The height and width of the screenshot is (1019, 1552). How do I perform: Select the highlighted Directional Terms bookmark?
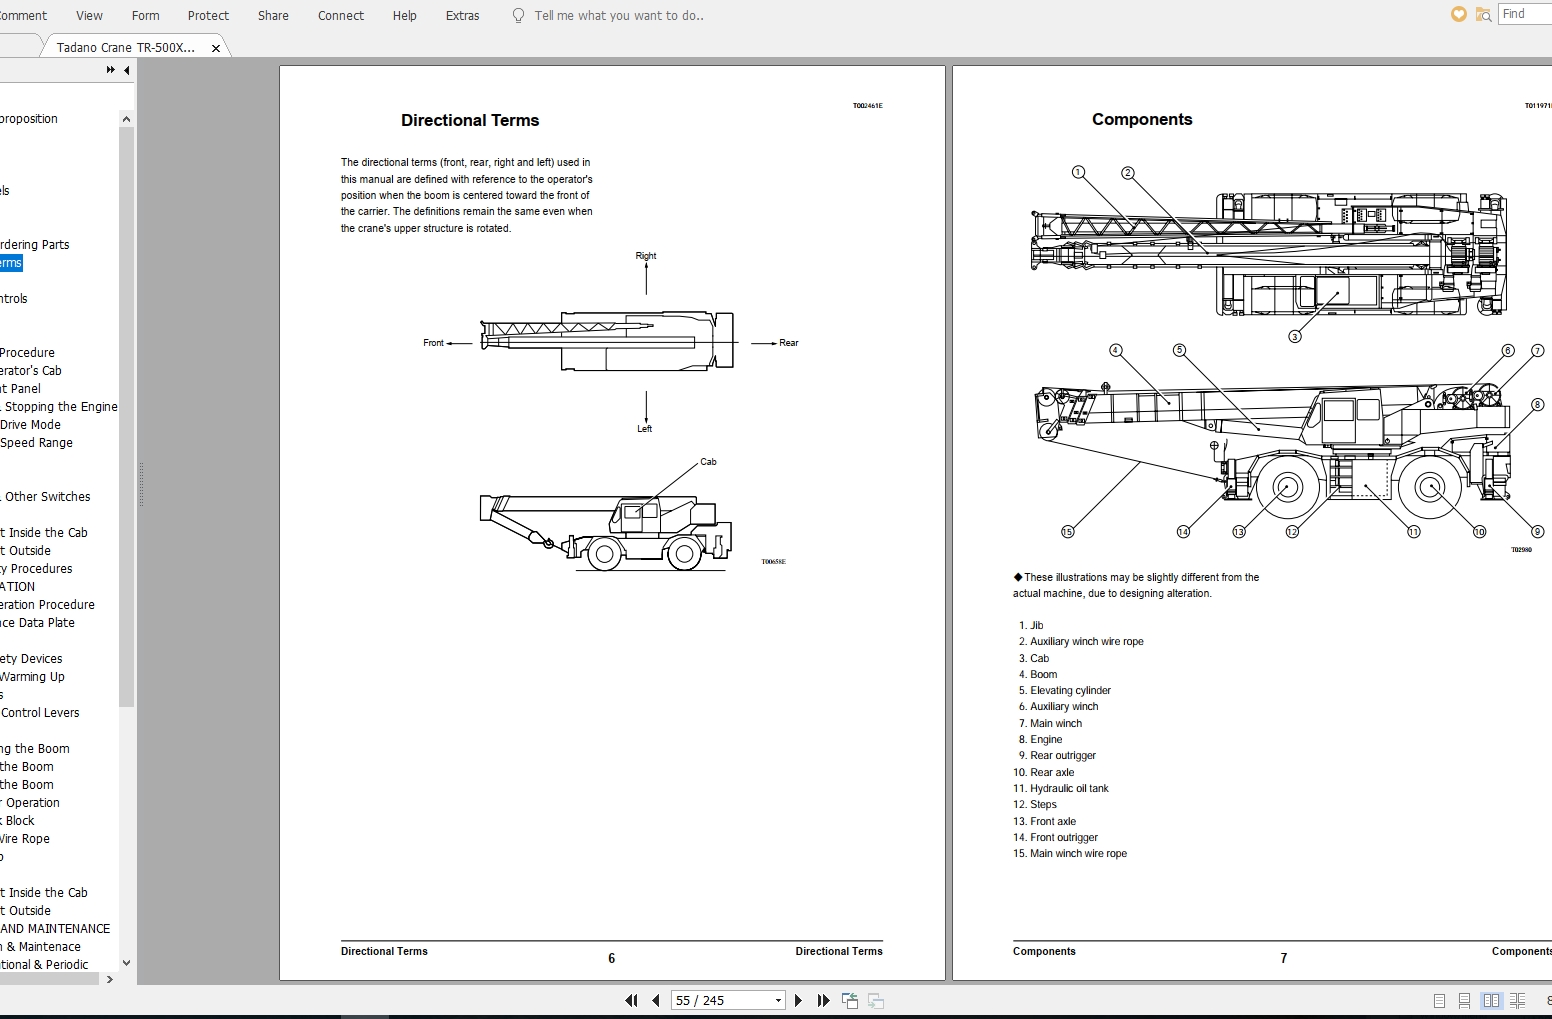10,262
